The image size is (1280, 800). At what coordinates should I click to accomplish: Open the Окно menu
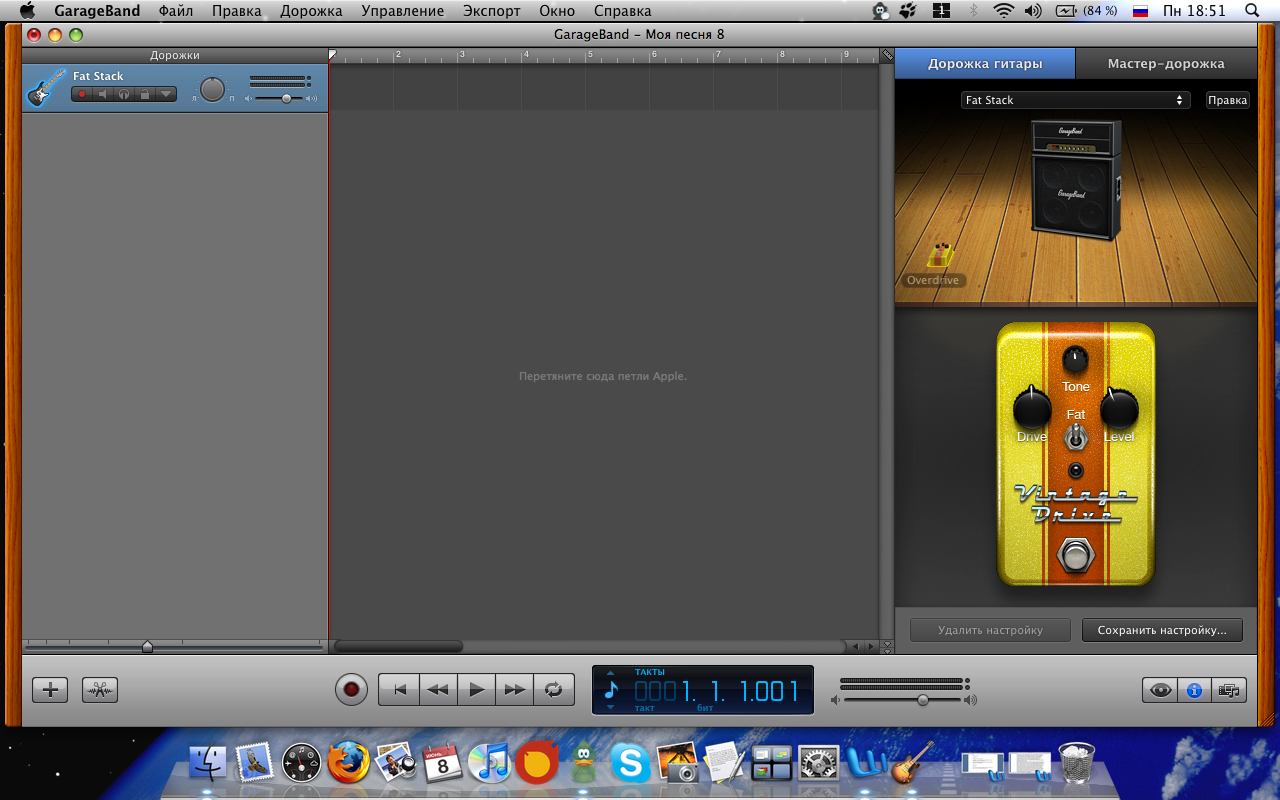click(x=557, y=11)
